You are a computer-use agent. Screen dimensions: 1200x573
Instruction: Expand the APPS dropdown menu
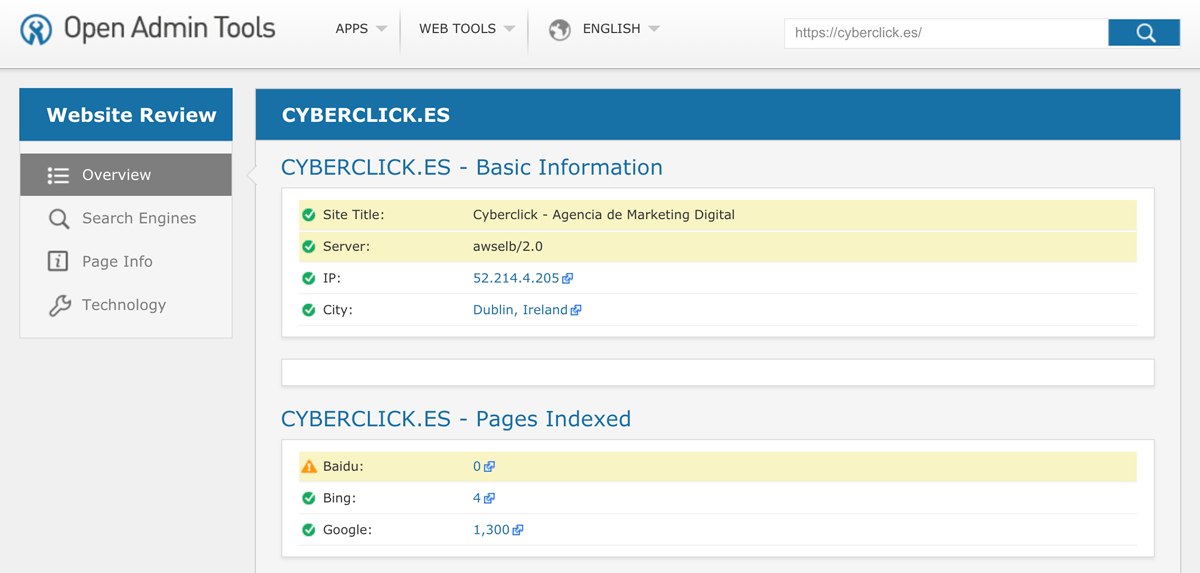(x=361, y=29)
